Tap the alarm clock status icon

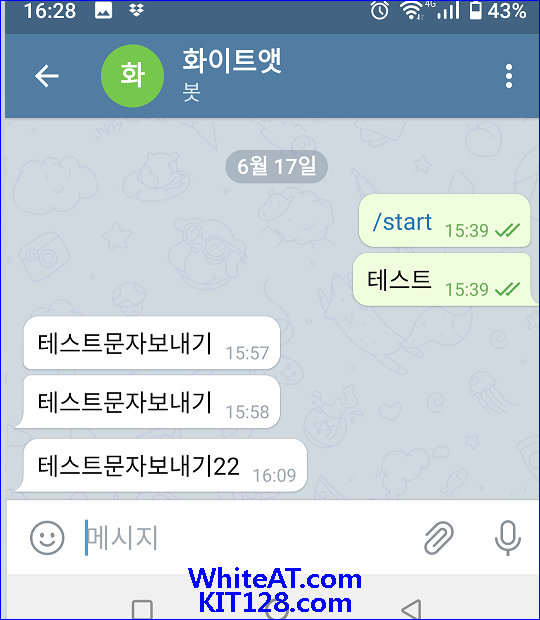click(x=380, y=11)
